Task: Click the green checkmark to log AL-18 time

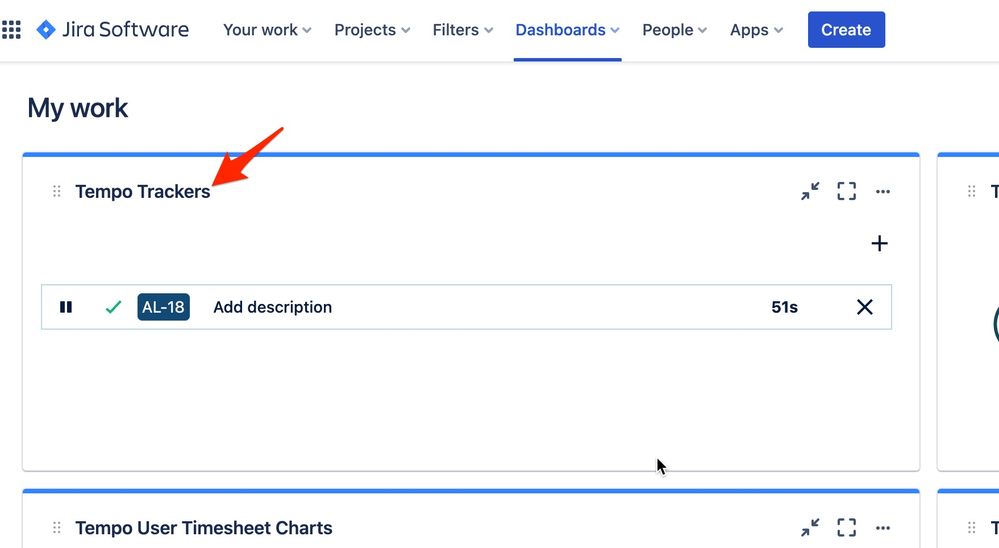Action: [x=113, y=307]
